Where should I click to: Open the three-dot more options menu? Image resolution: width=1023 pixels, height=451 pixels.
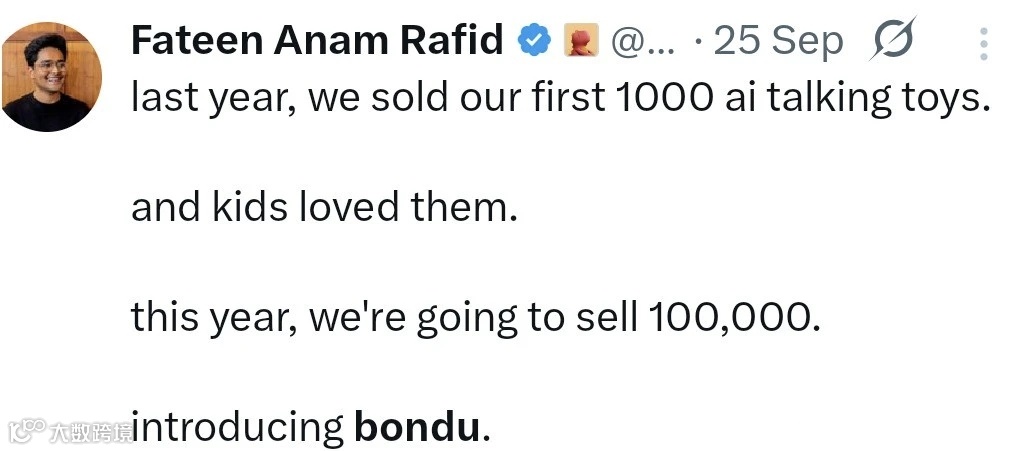coord(984,43)
